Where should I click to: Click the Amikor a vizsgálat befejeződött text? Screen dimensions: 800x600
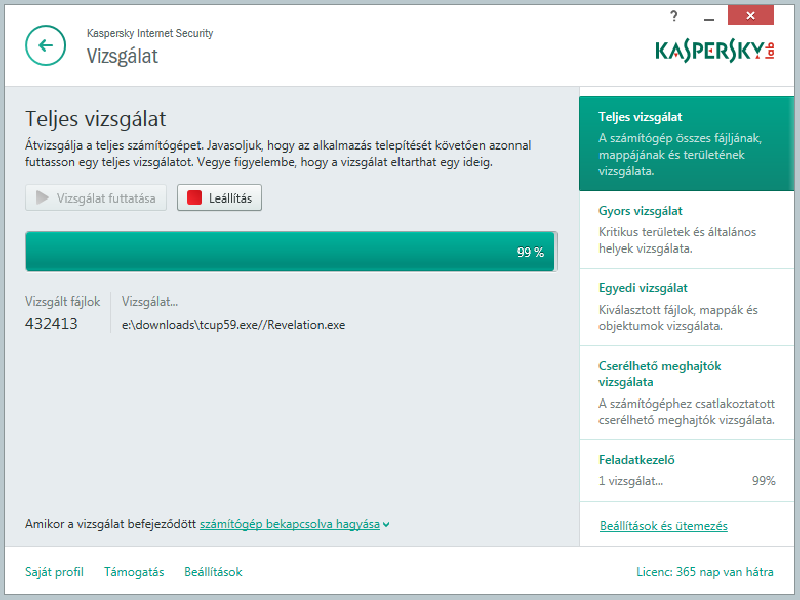[x=110, y=524]
